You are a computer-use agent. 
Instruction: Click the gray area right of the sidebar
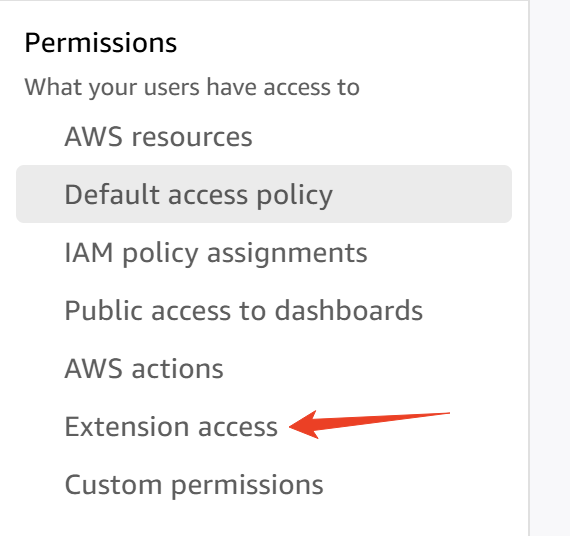coord(550,268)
